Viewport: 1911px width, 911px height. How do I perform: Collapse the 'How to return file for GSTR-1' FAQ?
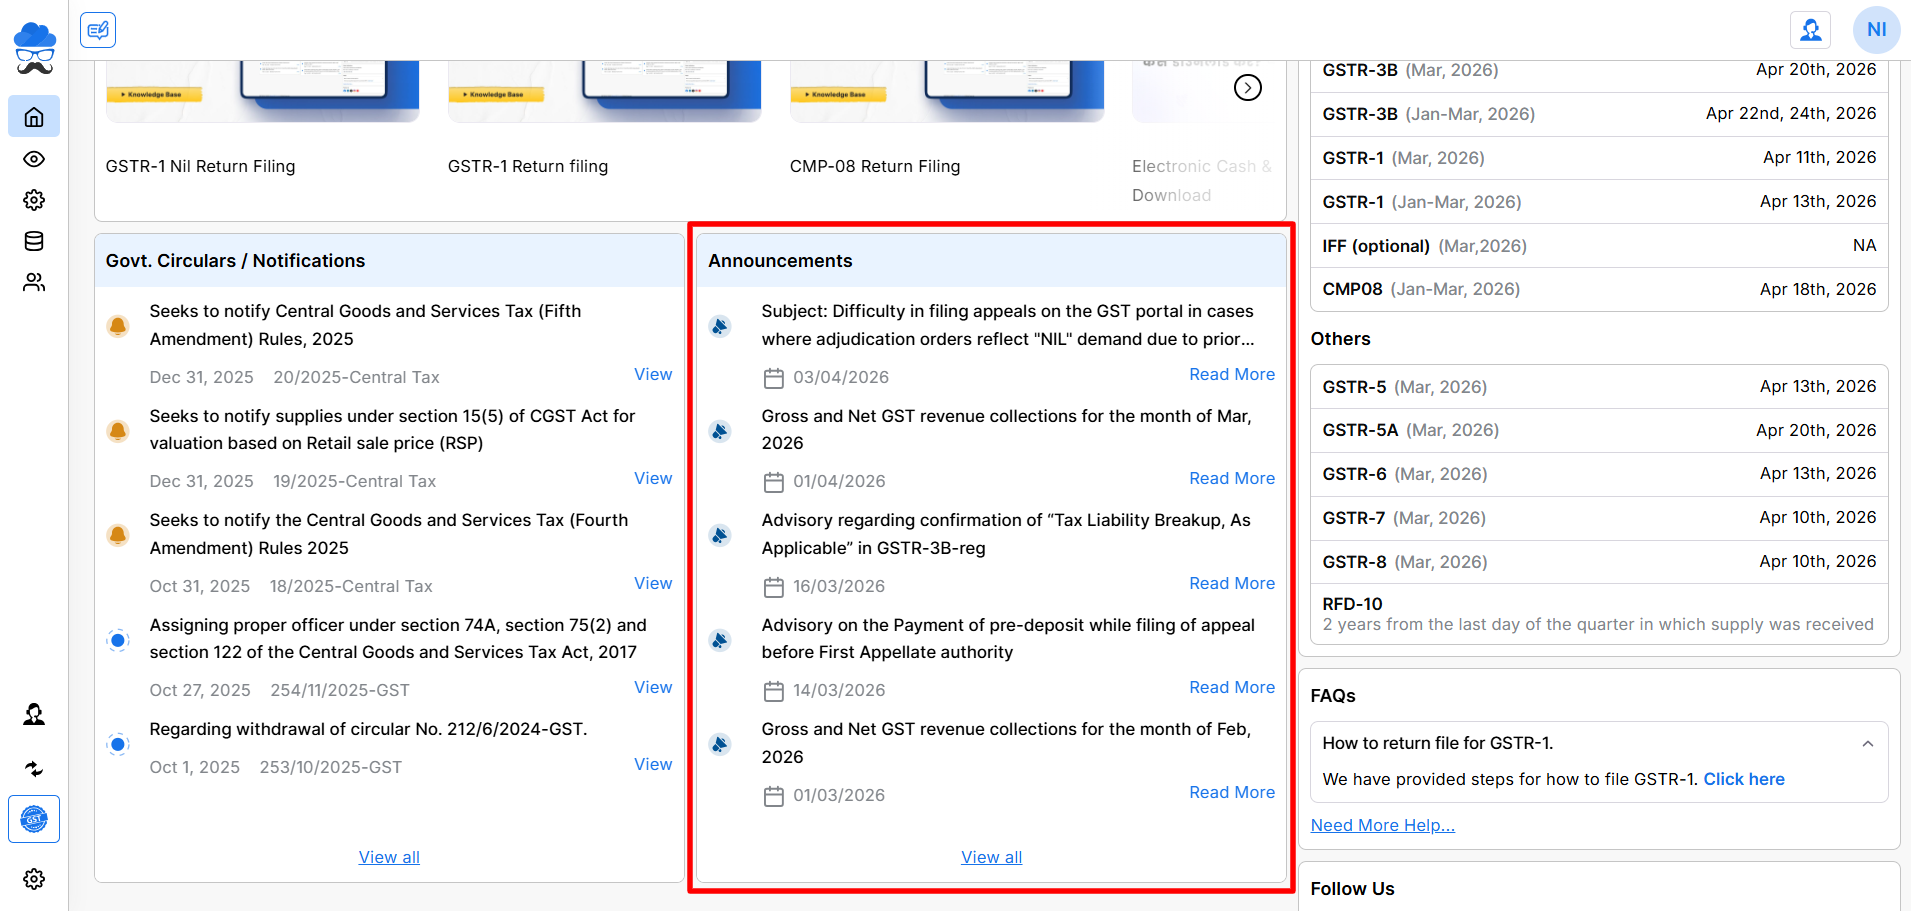point(1867,744)
